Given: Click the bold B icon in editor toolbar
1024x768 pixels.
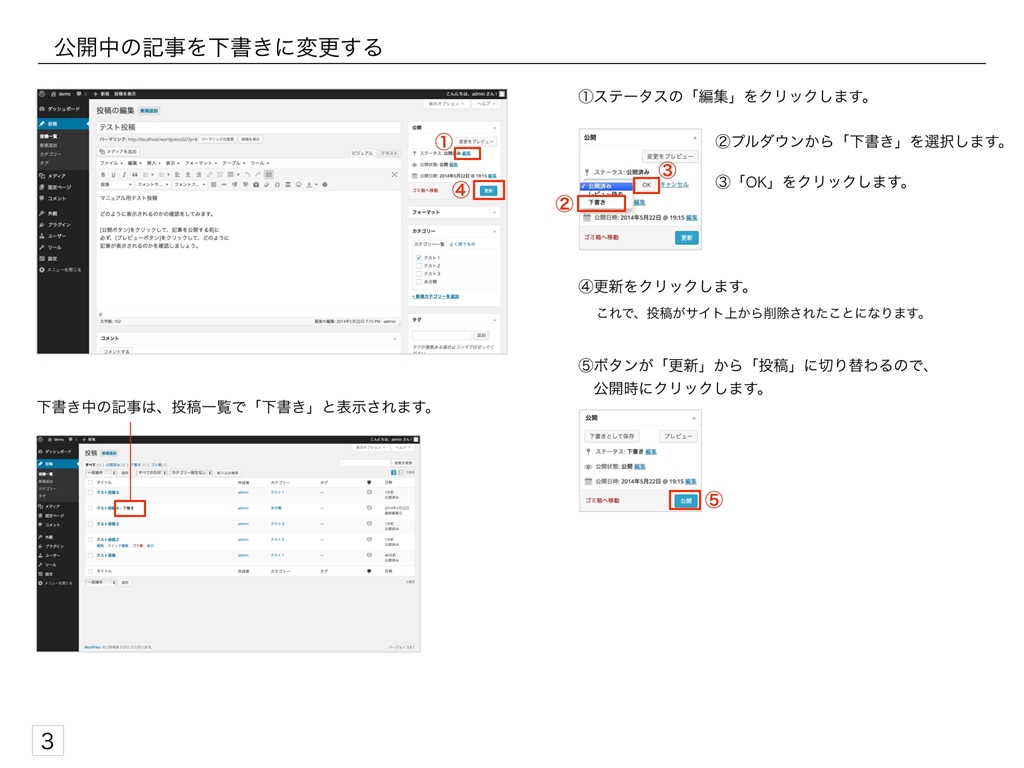Looking at the screenshot, I should [103, 173].
